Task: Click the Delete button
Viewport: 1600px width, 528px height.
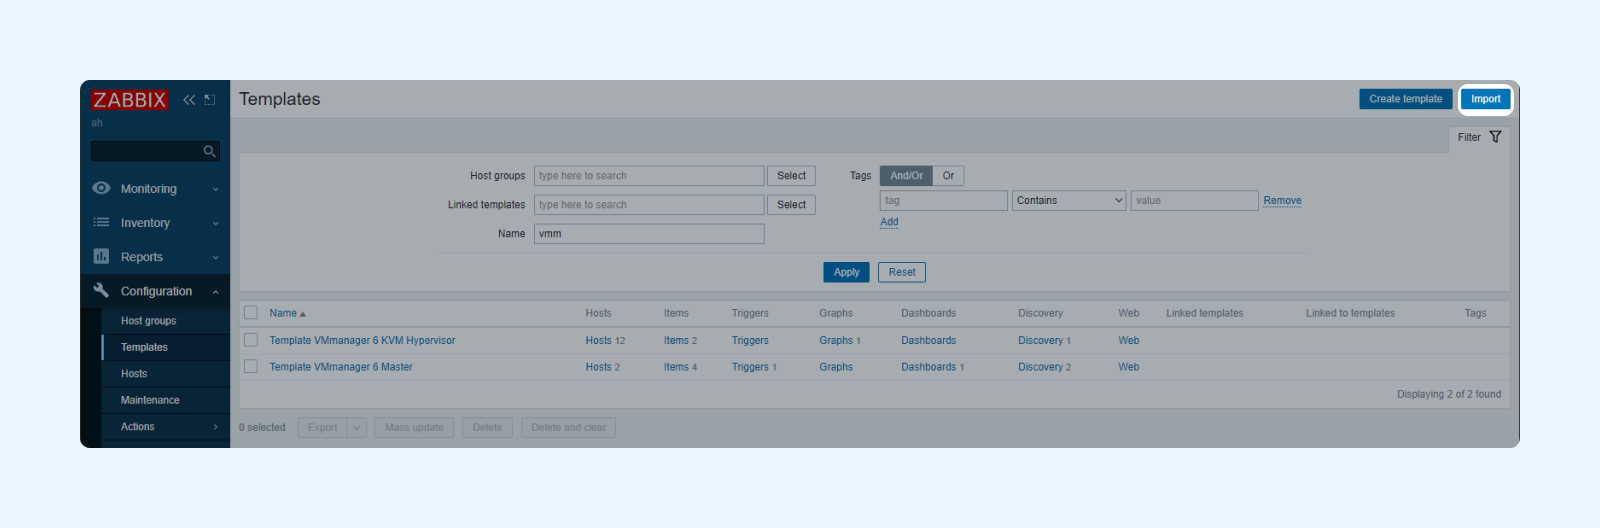Action: 487,428
